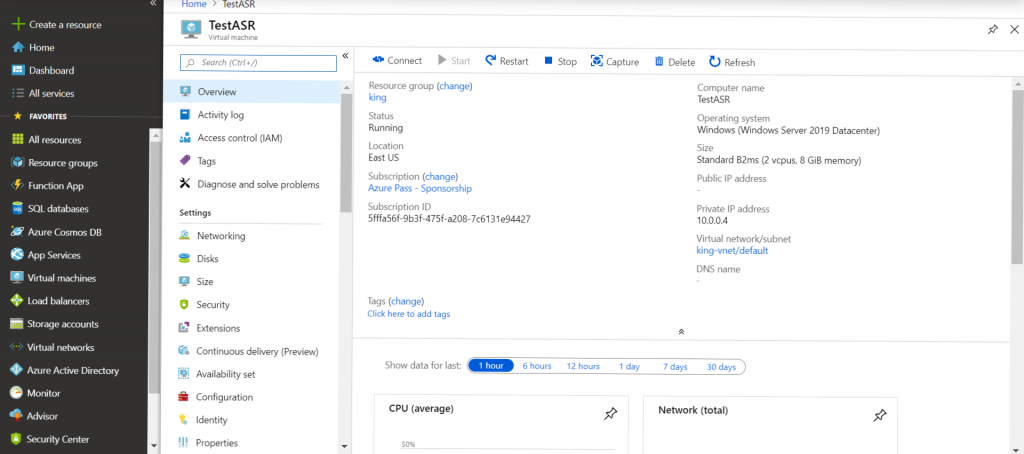Click the greyed Start toolbar button

coord(454,61)
